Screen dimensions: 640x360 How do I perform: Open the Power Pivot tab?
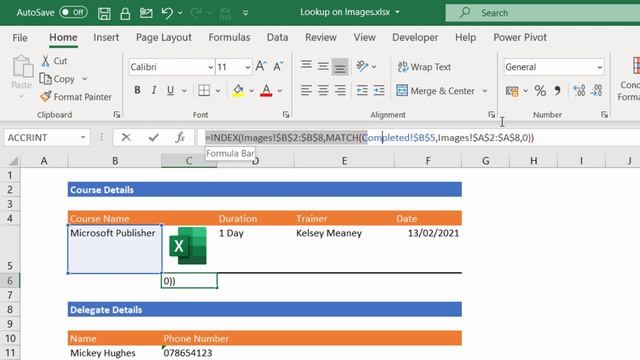pos(520,38)
